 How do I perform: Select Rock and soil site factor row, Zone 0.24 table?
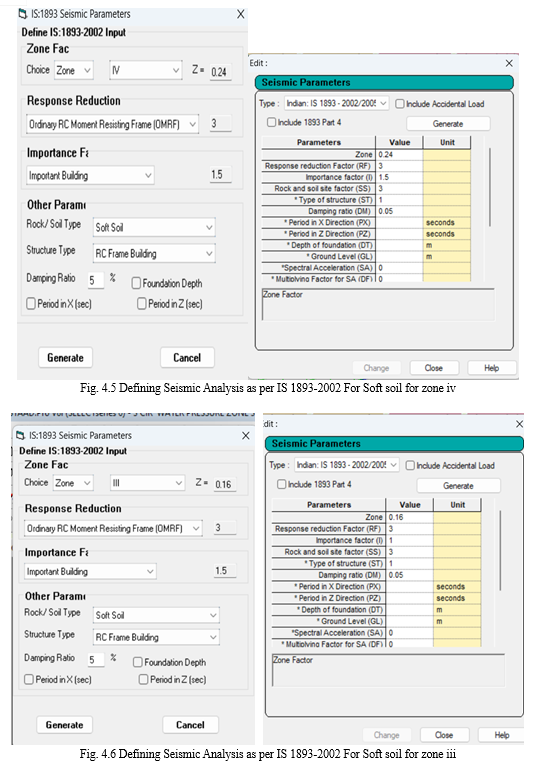click(x=366, y=188)
